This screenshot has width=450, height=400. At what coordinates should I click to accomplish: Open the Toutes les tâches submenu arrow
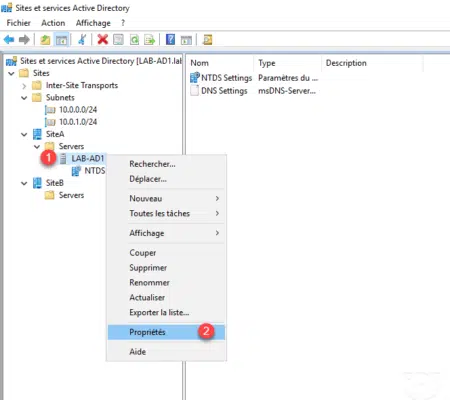(x=217, y=213)
